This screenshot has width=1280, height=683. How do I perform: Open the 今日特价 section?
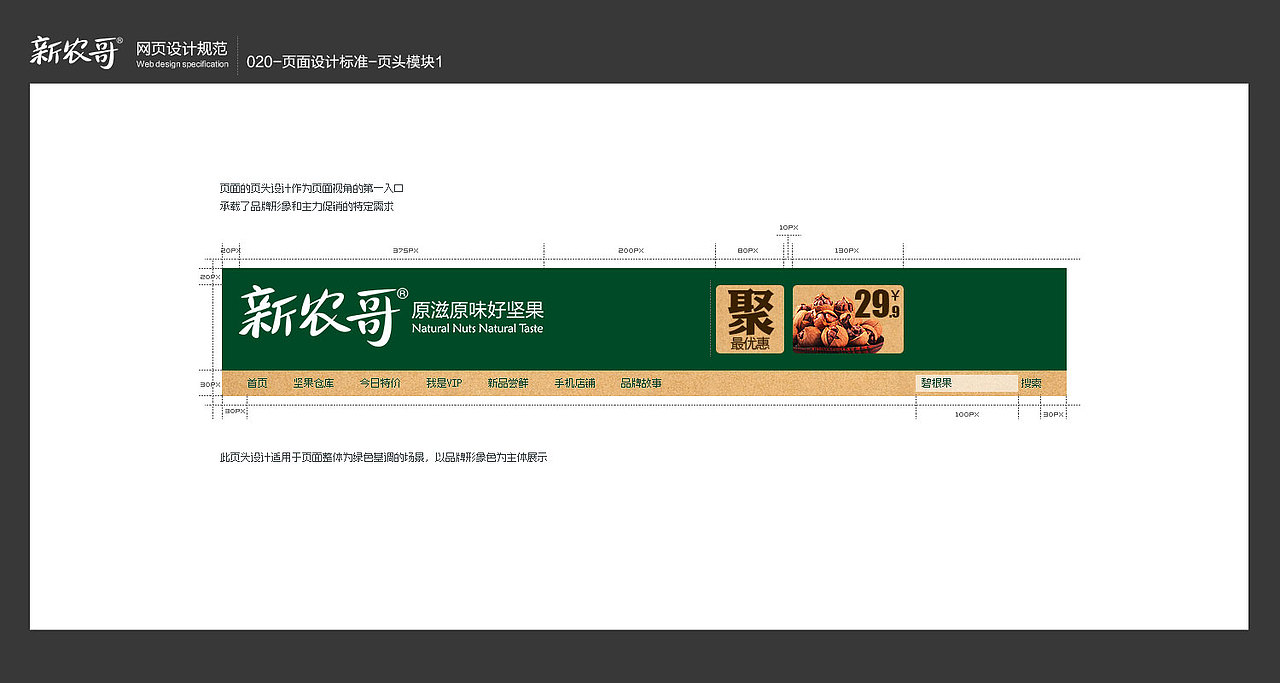[x=379, y=382]
